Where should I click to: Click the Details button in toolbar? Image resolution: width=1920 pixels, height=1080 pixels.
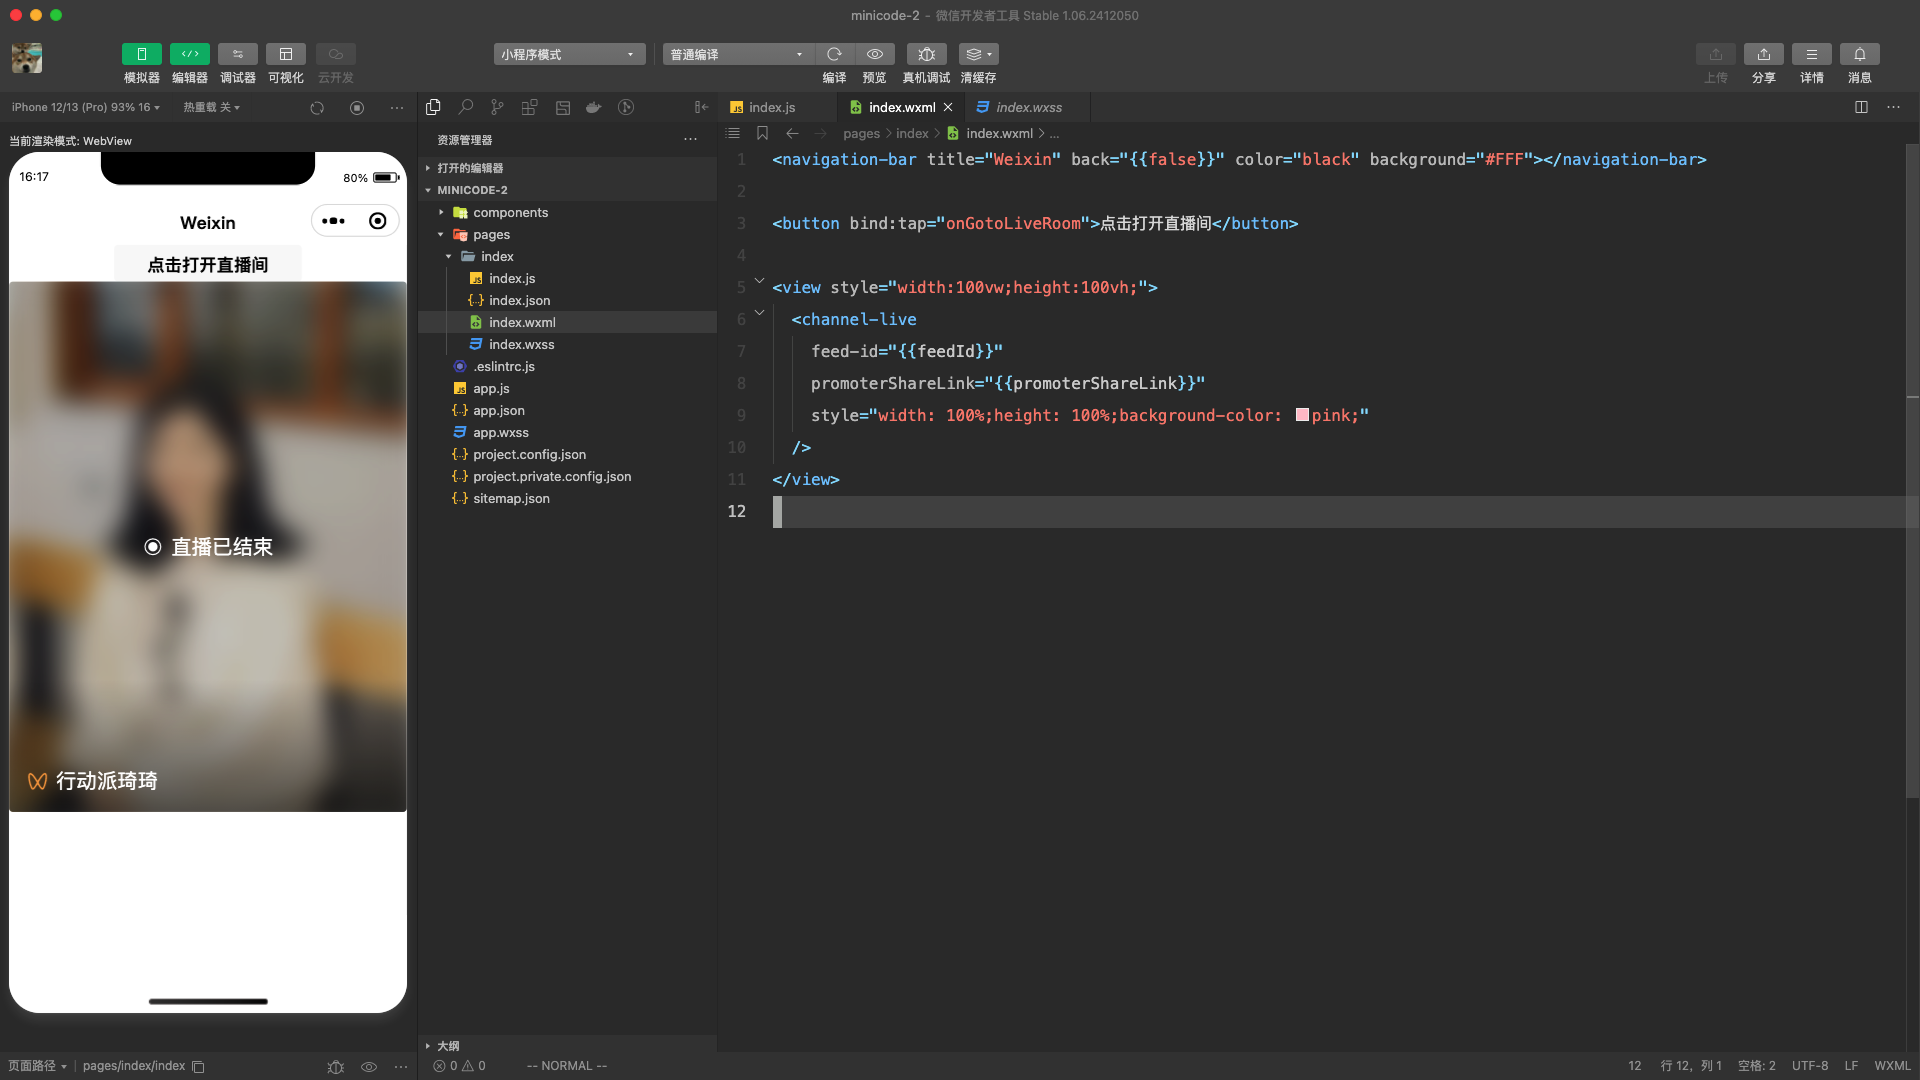pos(1811,54)
